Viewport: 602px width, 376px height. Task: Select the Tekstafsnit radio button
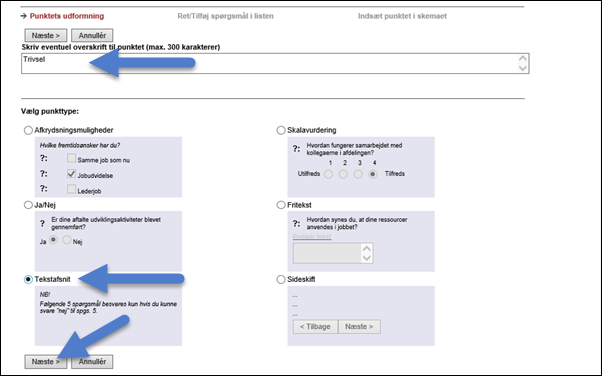[x=28, y=279]
